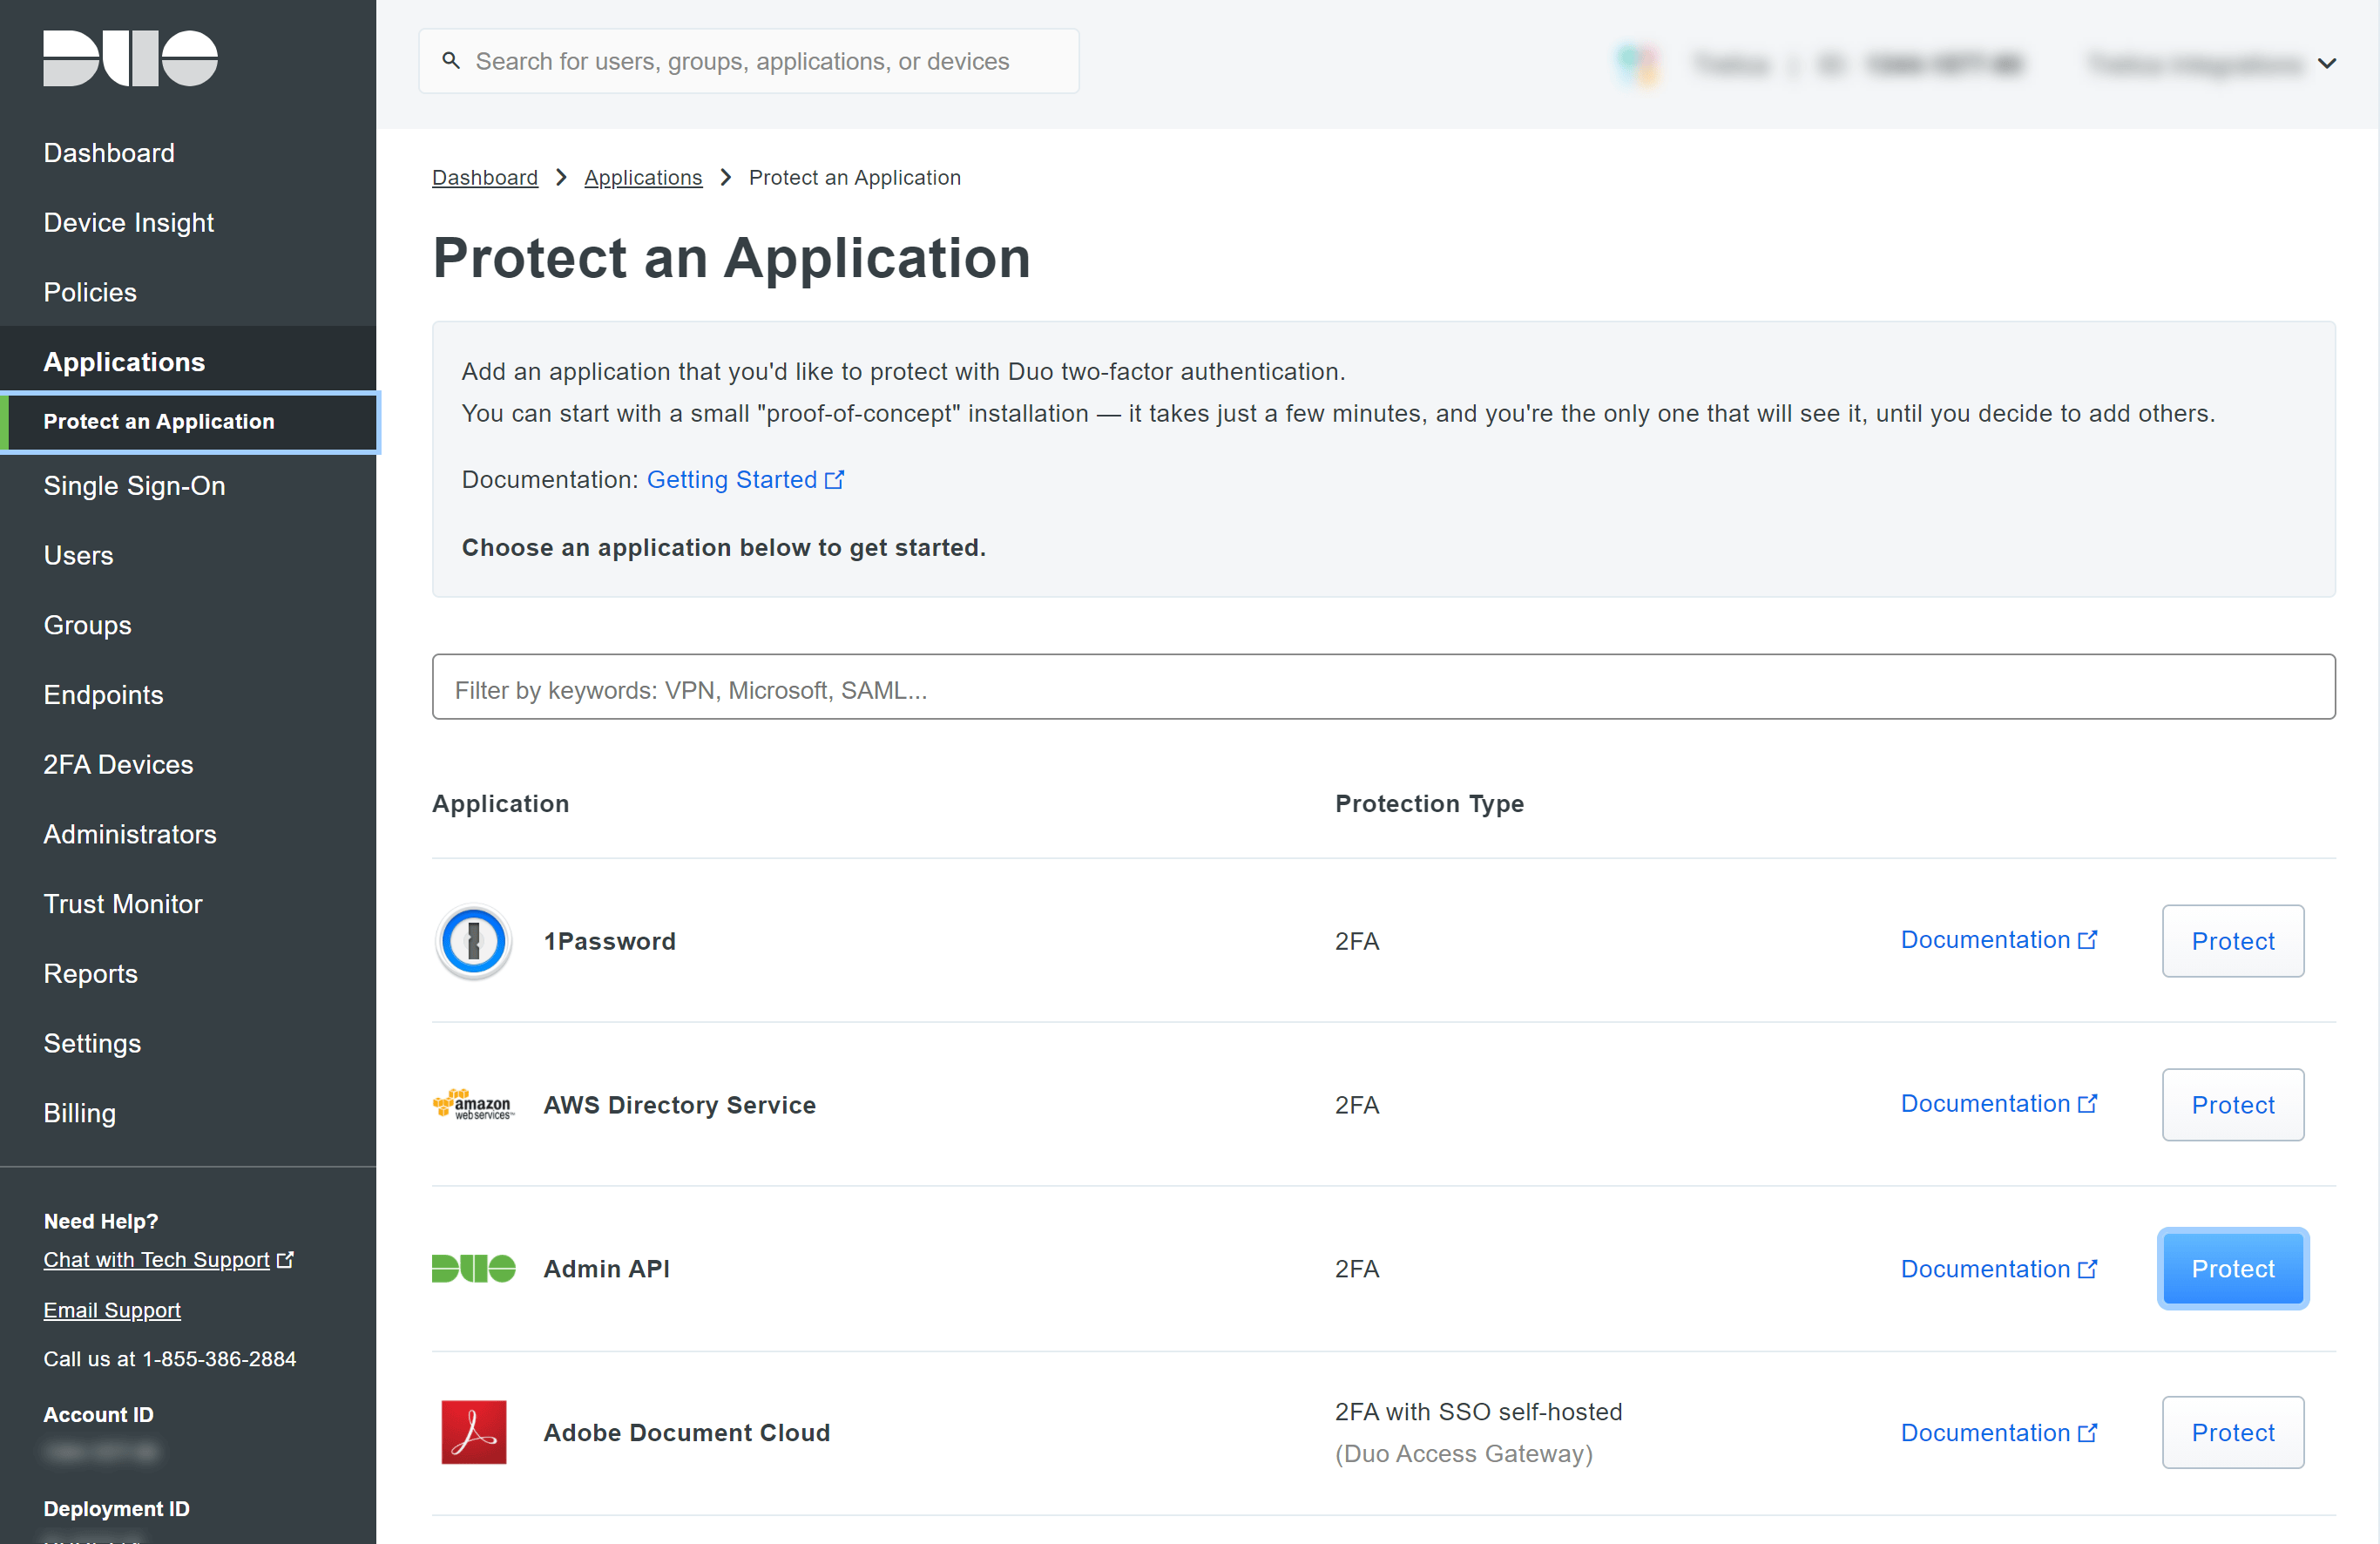This screenshot has width=2380, height=1544.
Task: Open Documentation link for 1Password
Action: pos(1998,940)
